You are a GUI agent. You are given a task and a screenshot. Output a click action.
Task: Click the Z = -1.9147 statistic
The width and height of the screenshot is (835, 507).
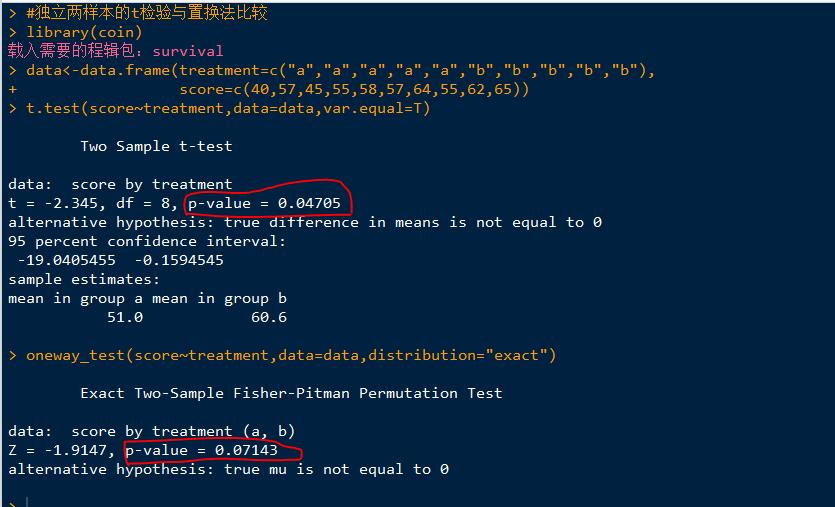[x=58, y=450]
